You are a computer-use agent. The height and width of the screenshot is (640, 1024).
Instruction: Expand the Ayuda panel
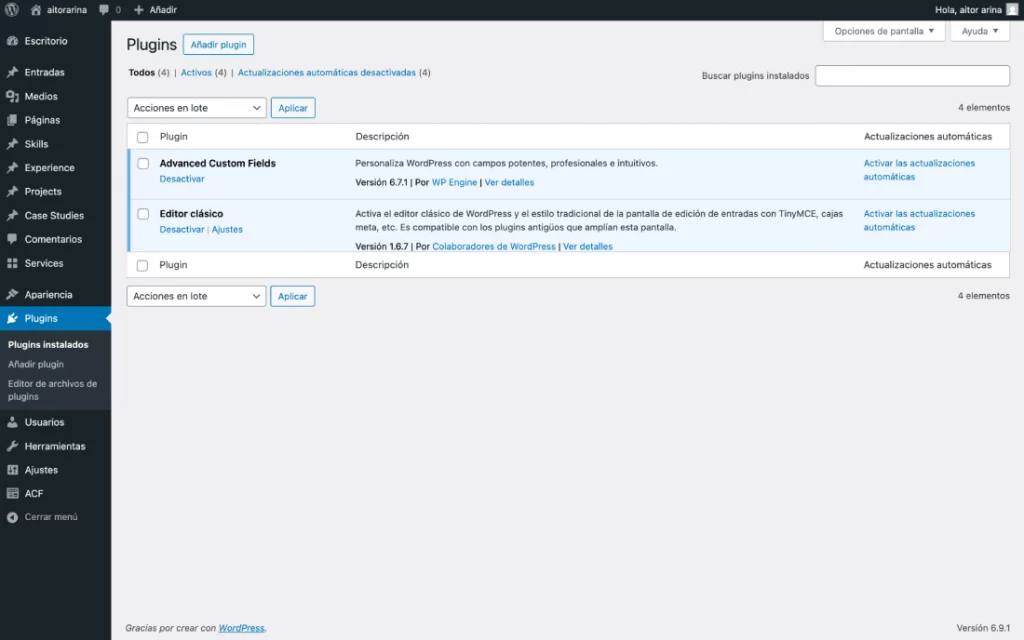979,31
